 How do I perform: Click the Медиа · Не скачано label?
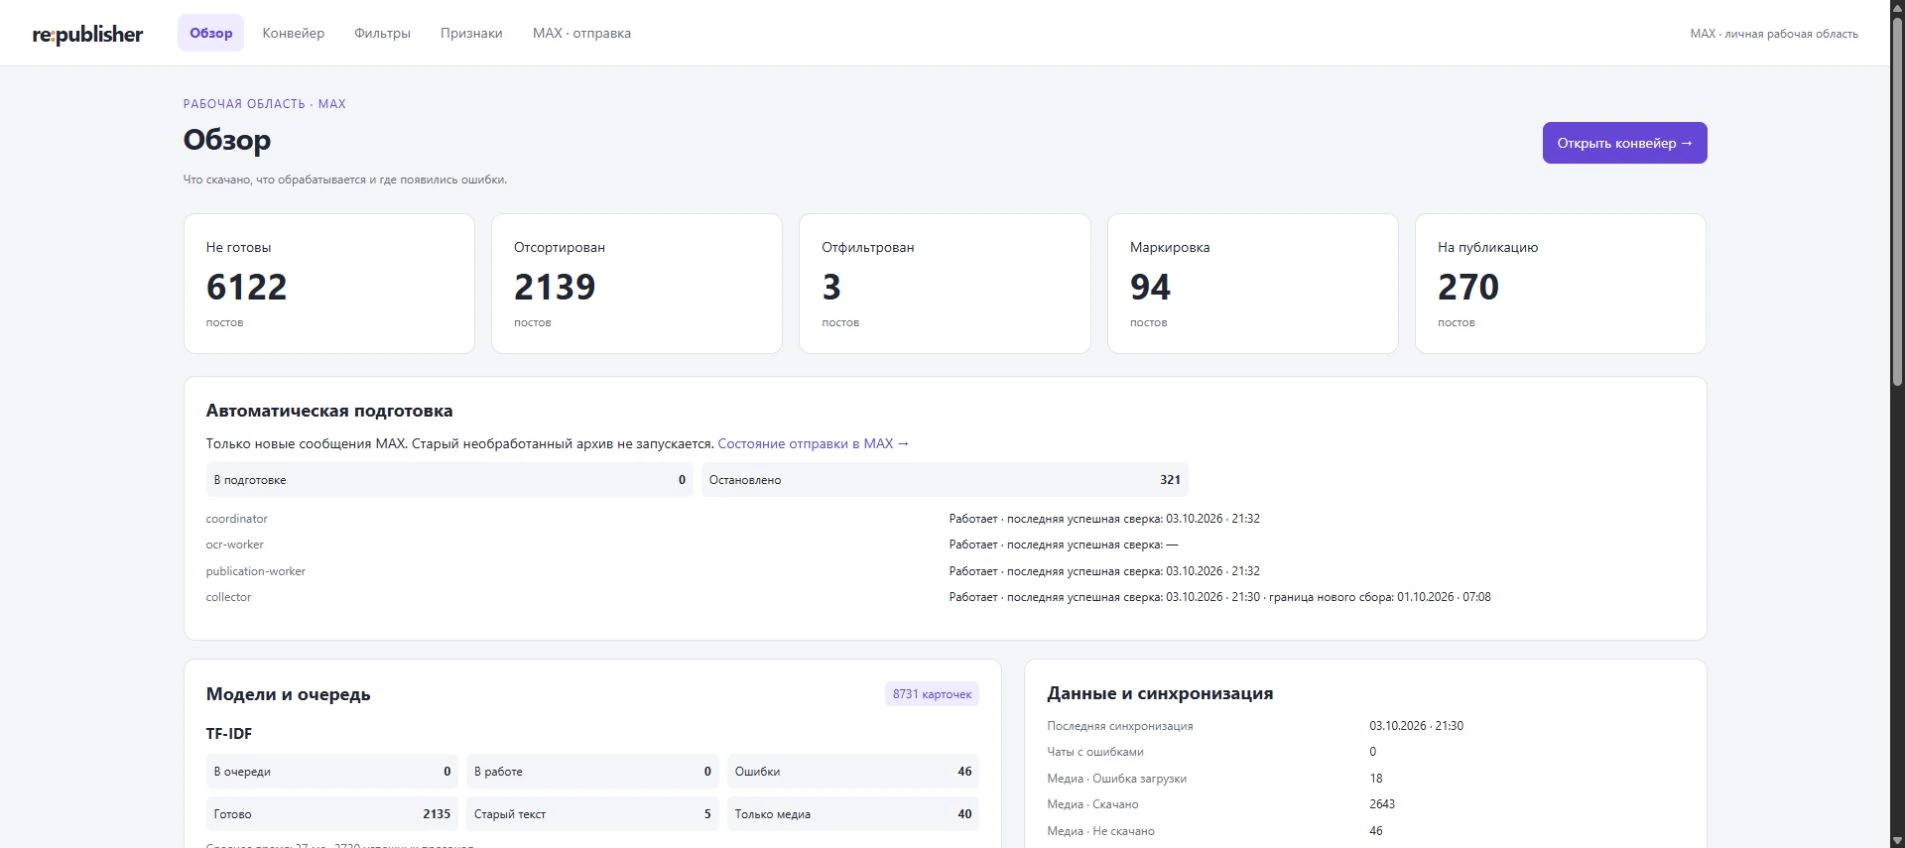point(1101,831)
